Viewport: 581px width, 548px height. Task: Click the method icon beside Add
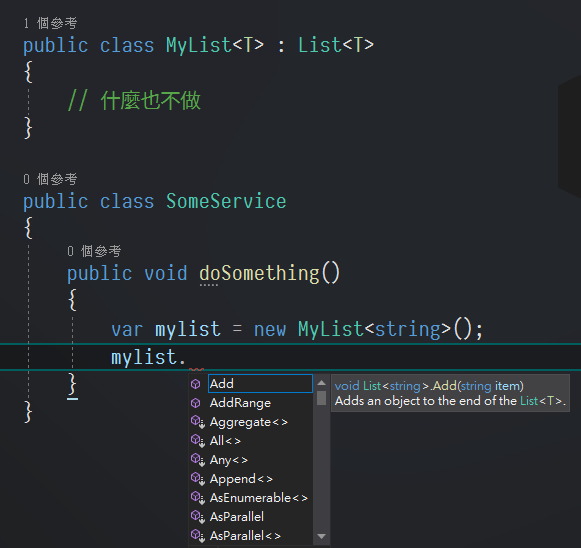coord(196,384)
